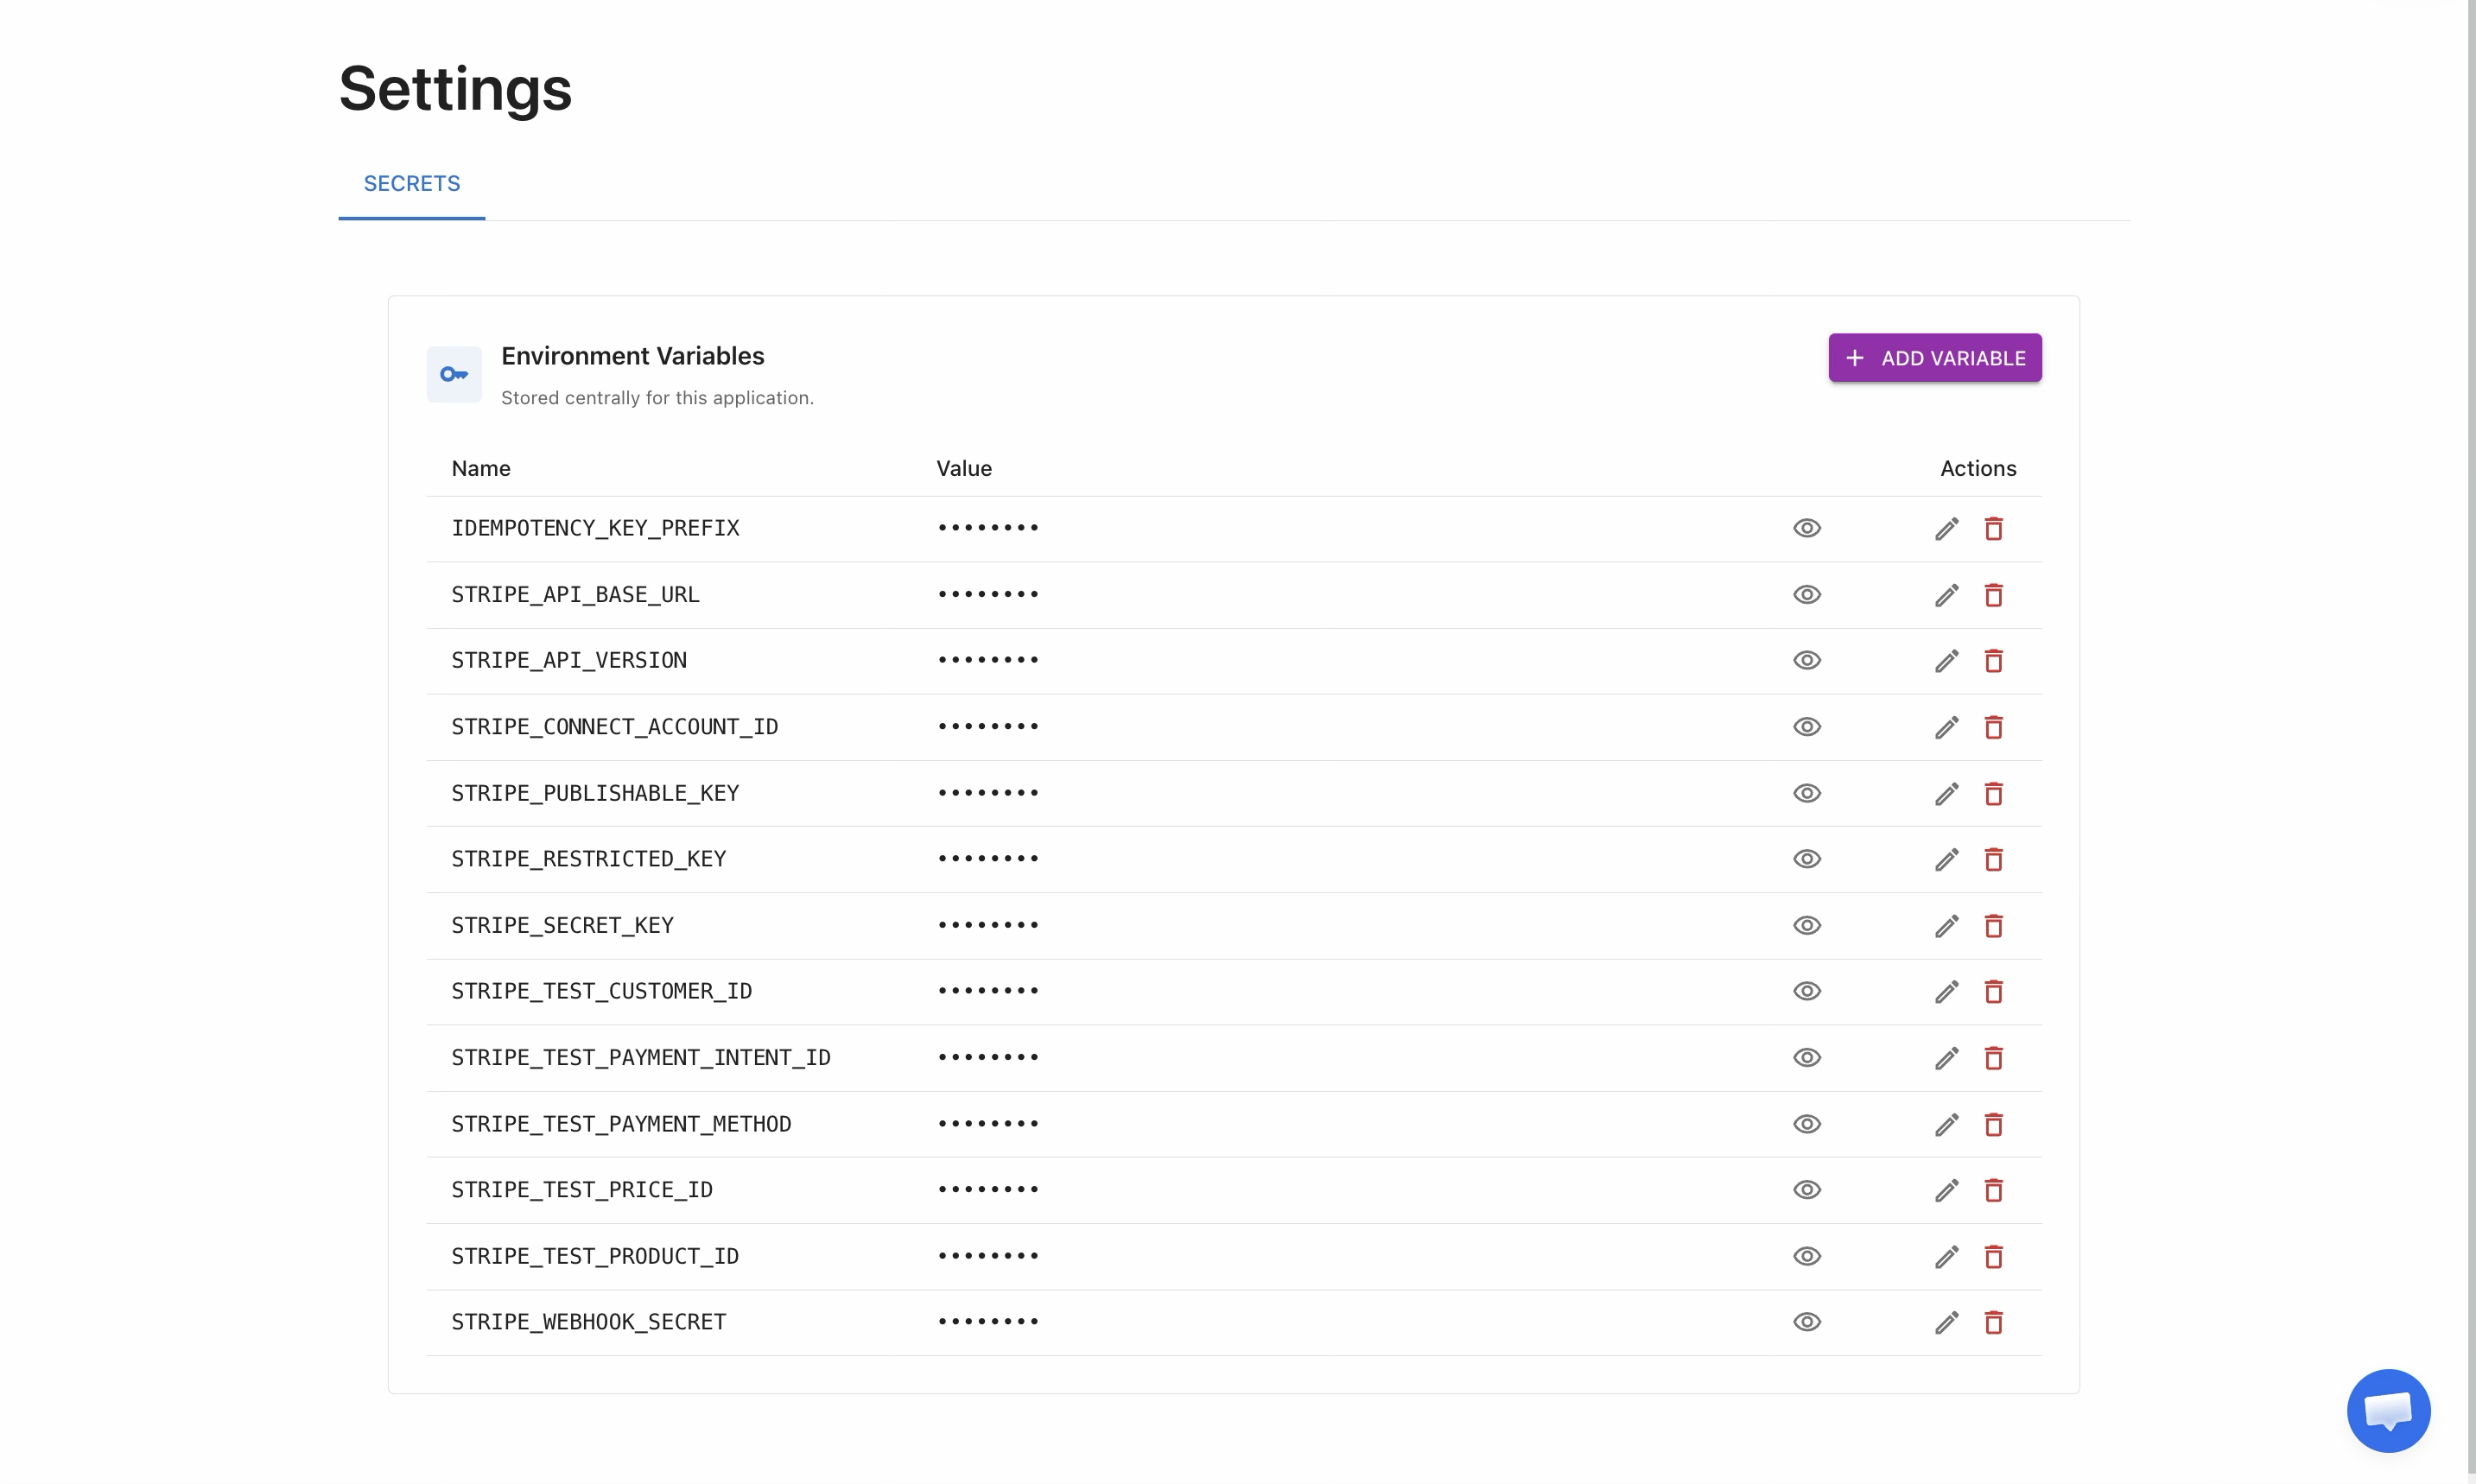Edit the STRIPE_TEST_PRICE_ID variable

point(1946,1191)
